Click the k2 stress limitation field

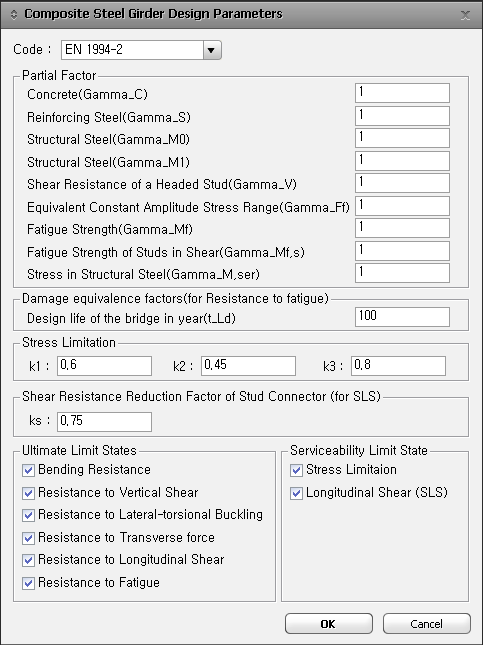pyautogui.click(x=248, y=366)
